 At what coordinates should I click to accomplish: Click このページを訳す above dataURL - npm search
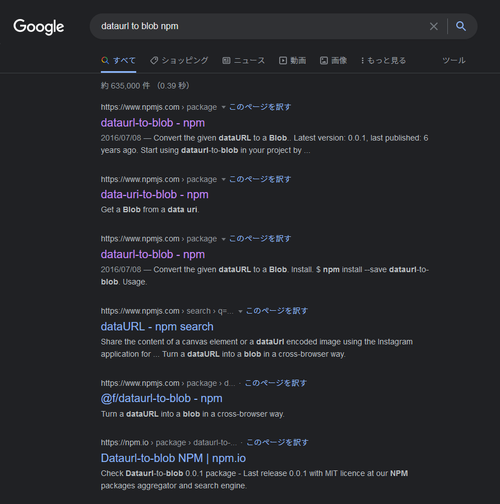(x=277, y=311)
